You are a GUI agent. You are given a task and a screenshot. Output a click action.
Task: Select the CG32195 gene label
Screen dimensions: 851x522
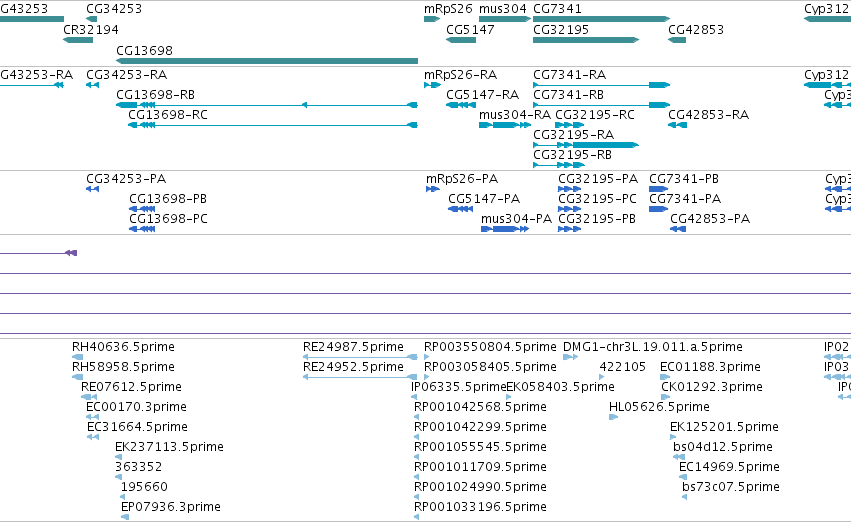pyautogui.click(x=561, y=29)
